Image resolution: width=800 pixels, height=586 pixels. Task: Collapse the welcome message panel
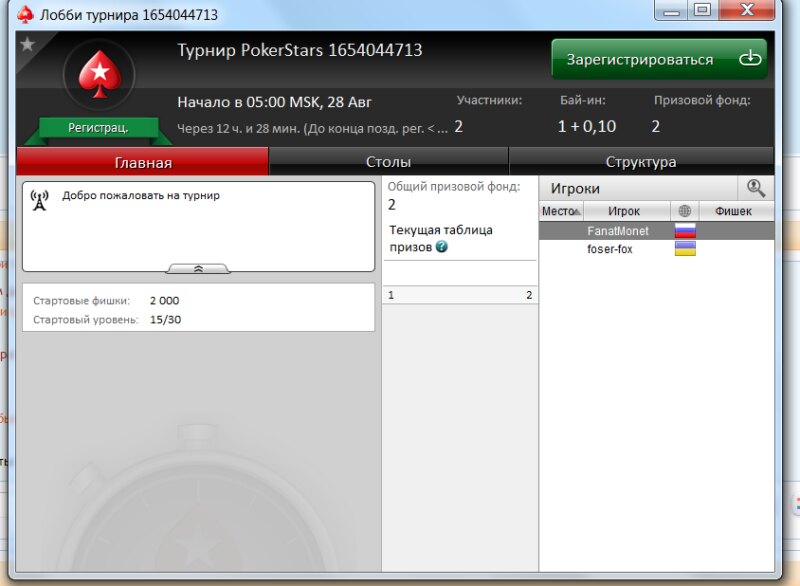[198, 268]
